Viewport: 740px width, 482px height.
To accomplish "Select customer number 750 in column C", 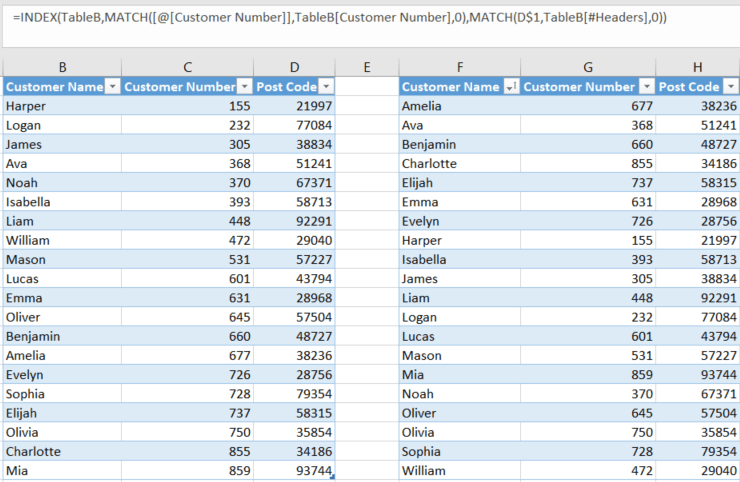I will (187, 432).
